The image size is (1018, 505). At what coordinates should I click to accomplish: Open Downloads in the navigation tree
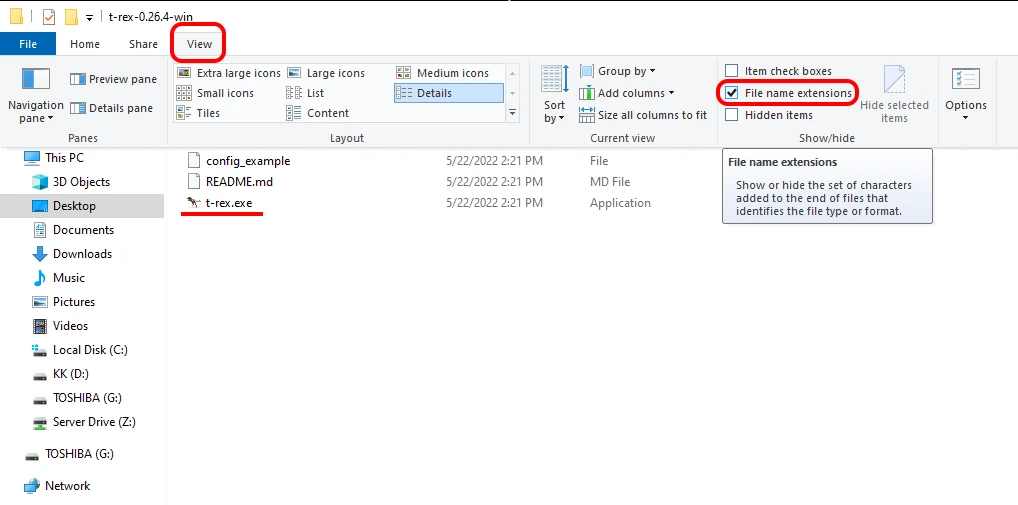pos(82,254)
